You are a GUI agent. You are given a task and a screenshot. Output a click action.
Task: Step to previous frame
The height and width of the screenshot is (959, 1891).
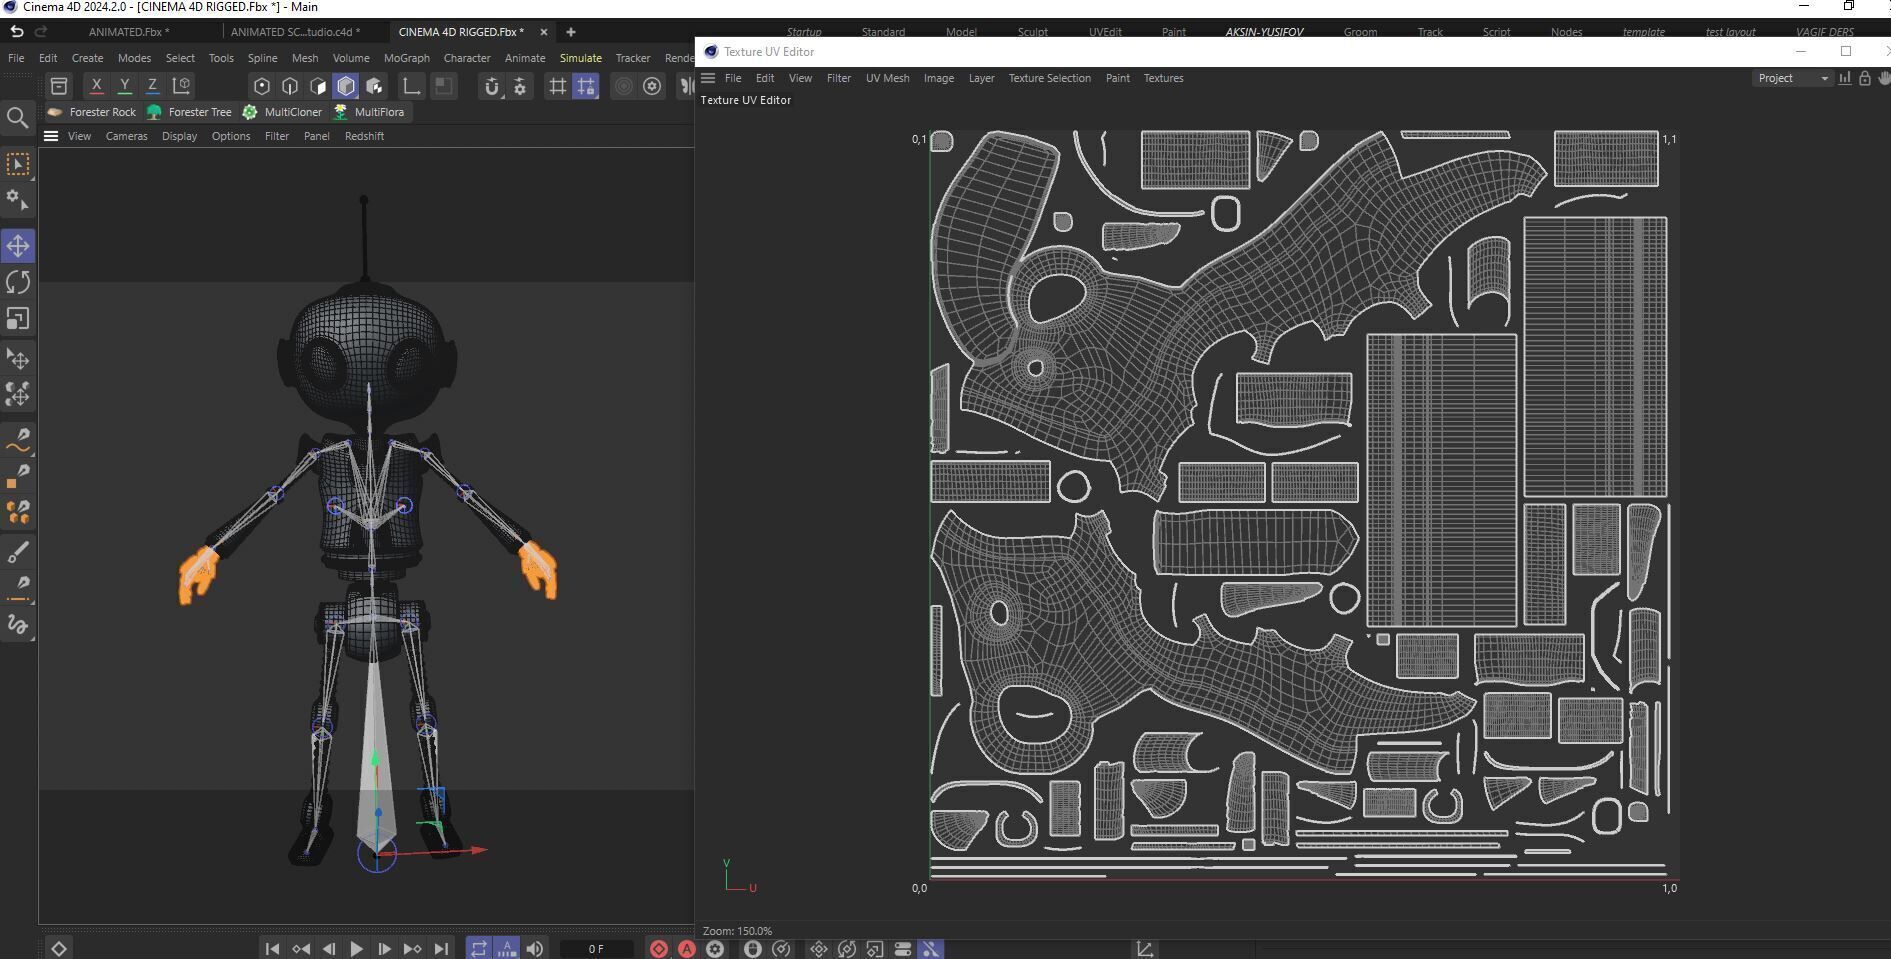pyautogui.click(x=328, y=949)
